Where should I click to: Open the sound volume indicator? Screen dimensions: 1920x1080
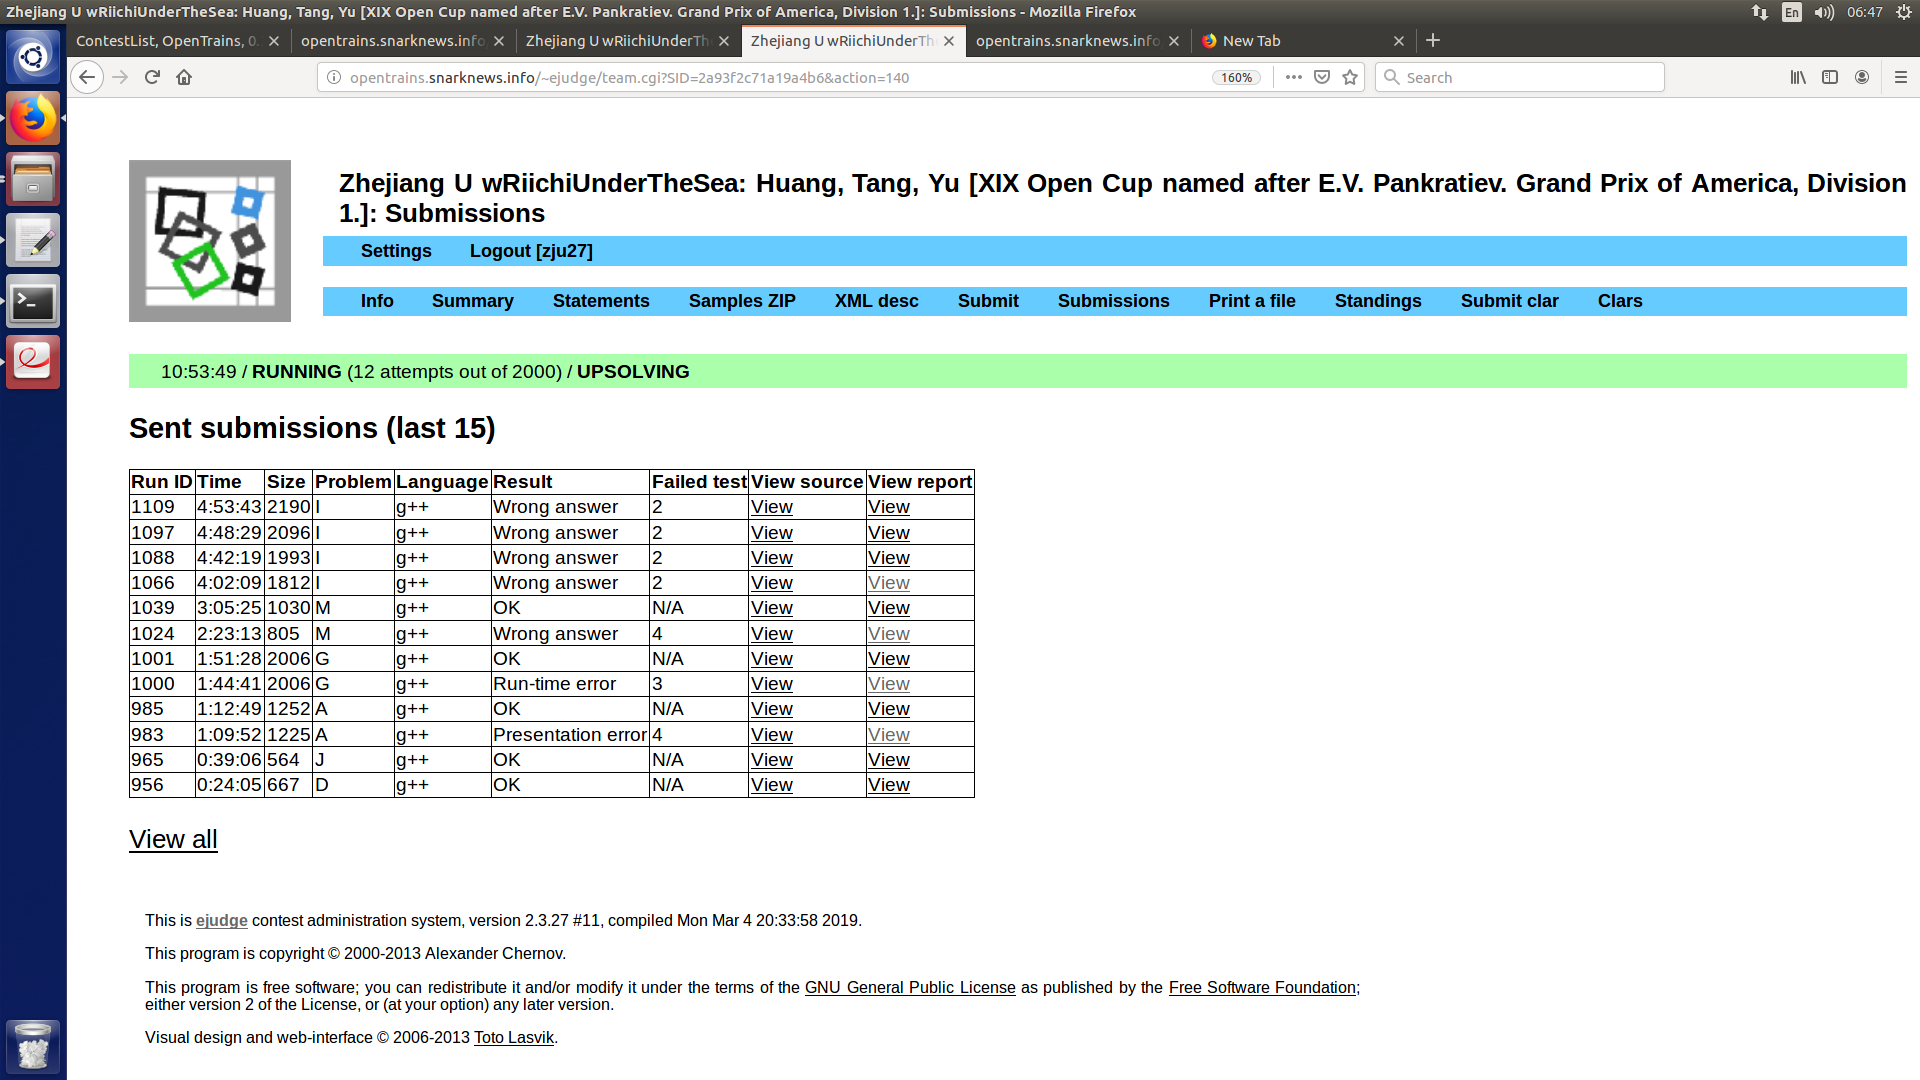tap(1824, 12)
